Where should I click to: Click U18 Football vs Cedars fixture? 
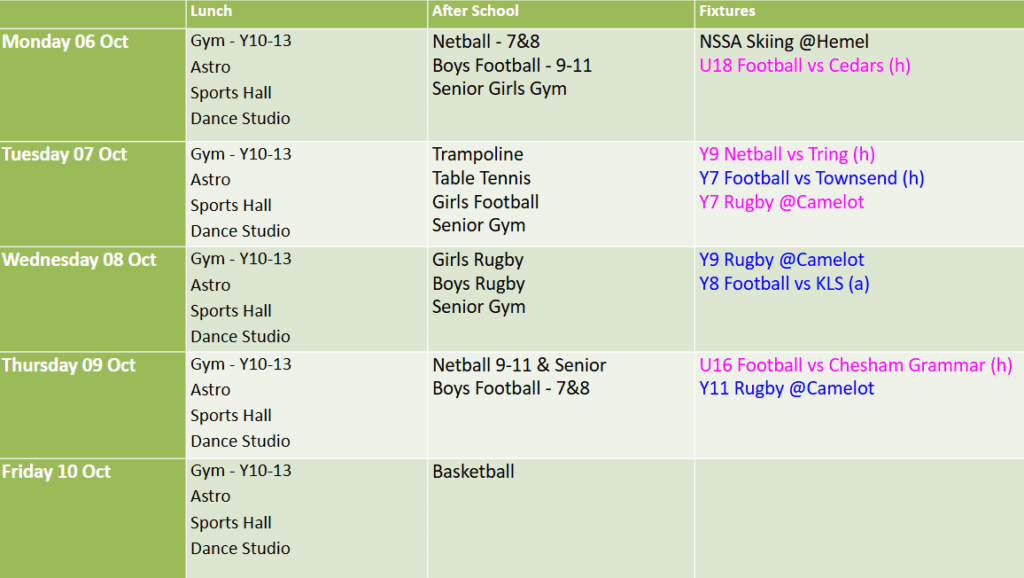pyautogui.click(x=805, y=66)
